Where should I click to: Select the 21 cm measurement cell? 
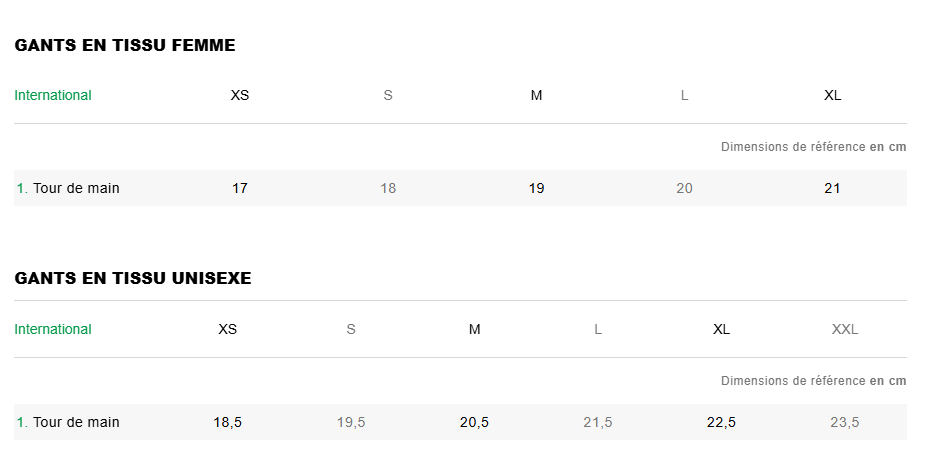coord(832,188)
